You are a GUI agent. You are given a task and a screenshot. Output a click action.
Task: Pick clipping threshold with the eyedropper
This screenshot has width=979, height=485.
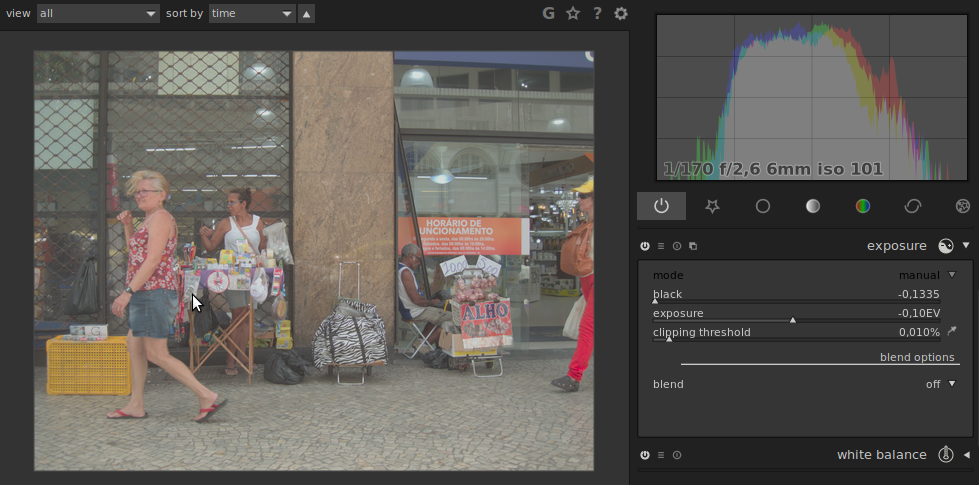[952, 331]
